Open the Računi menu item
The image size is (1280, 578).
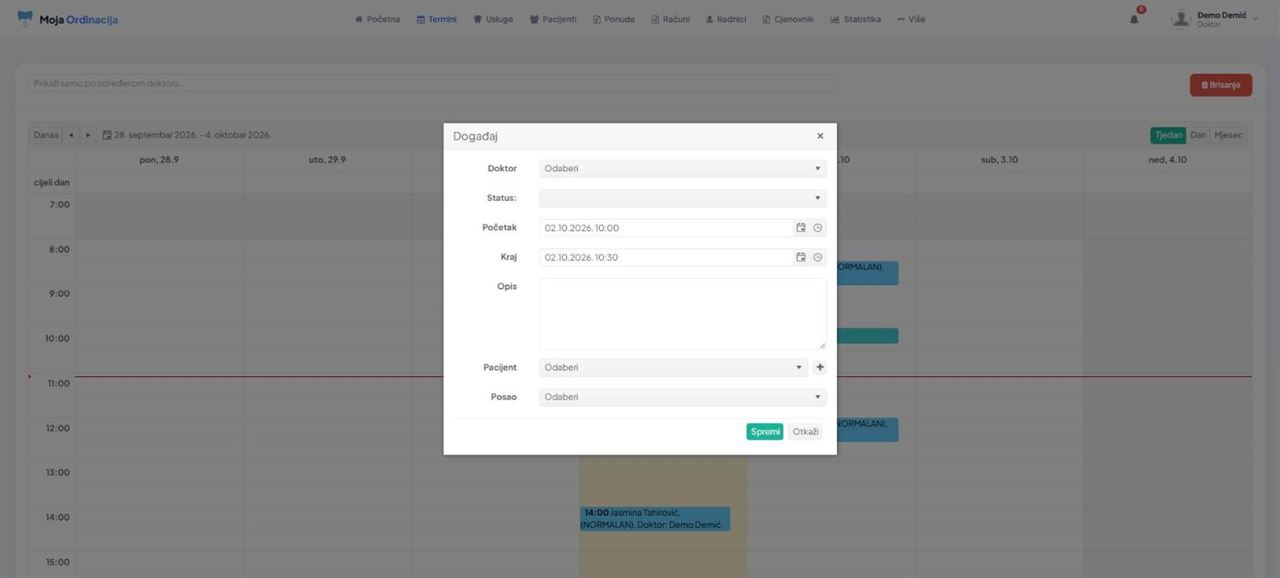tap(670, 19)
